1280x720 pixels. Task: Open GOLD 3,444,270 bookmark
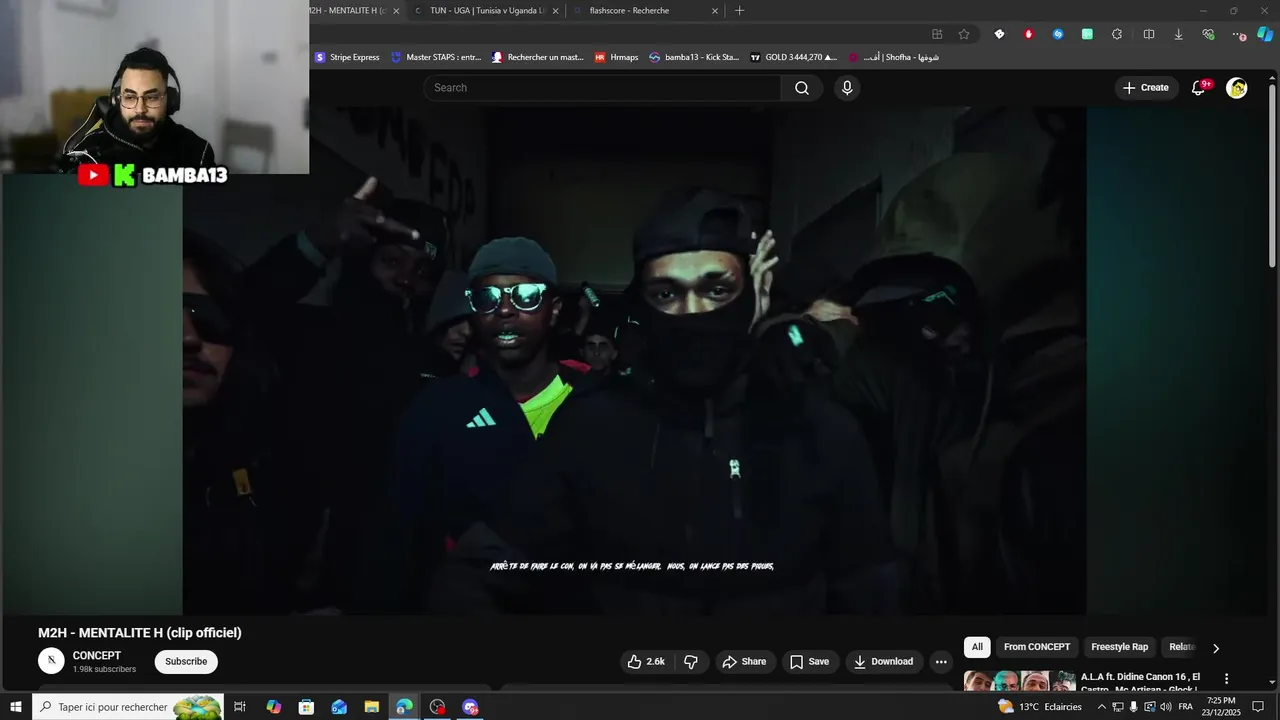pos(794,57)
